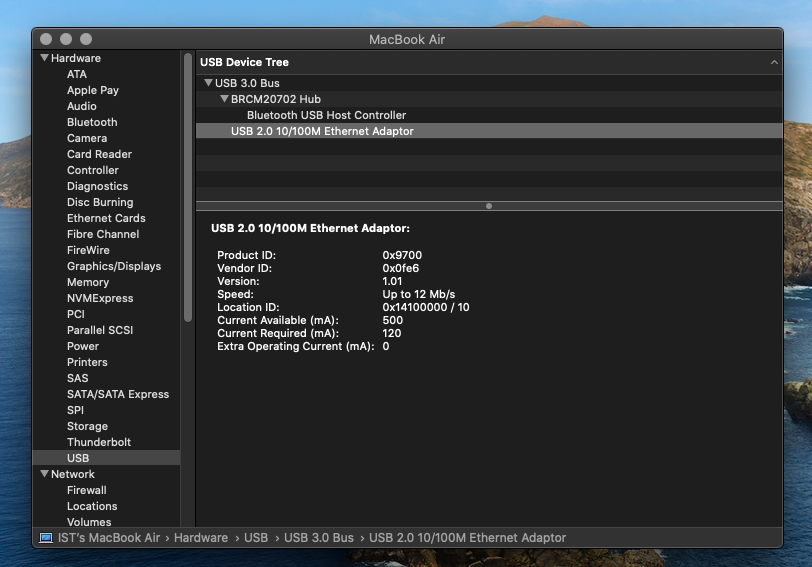Click the Current Available value 500

pyautogui.click(x=393, y=320)
